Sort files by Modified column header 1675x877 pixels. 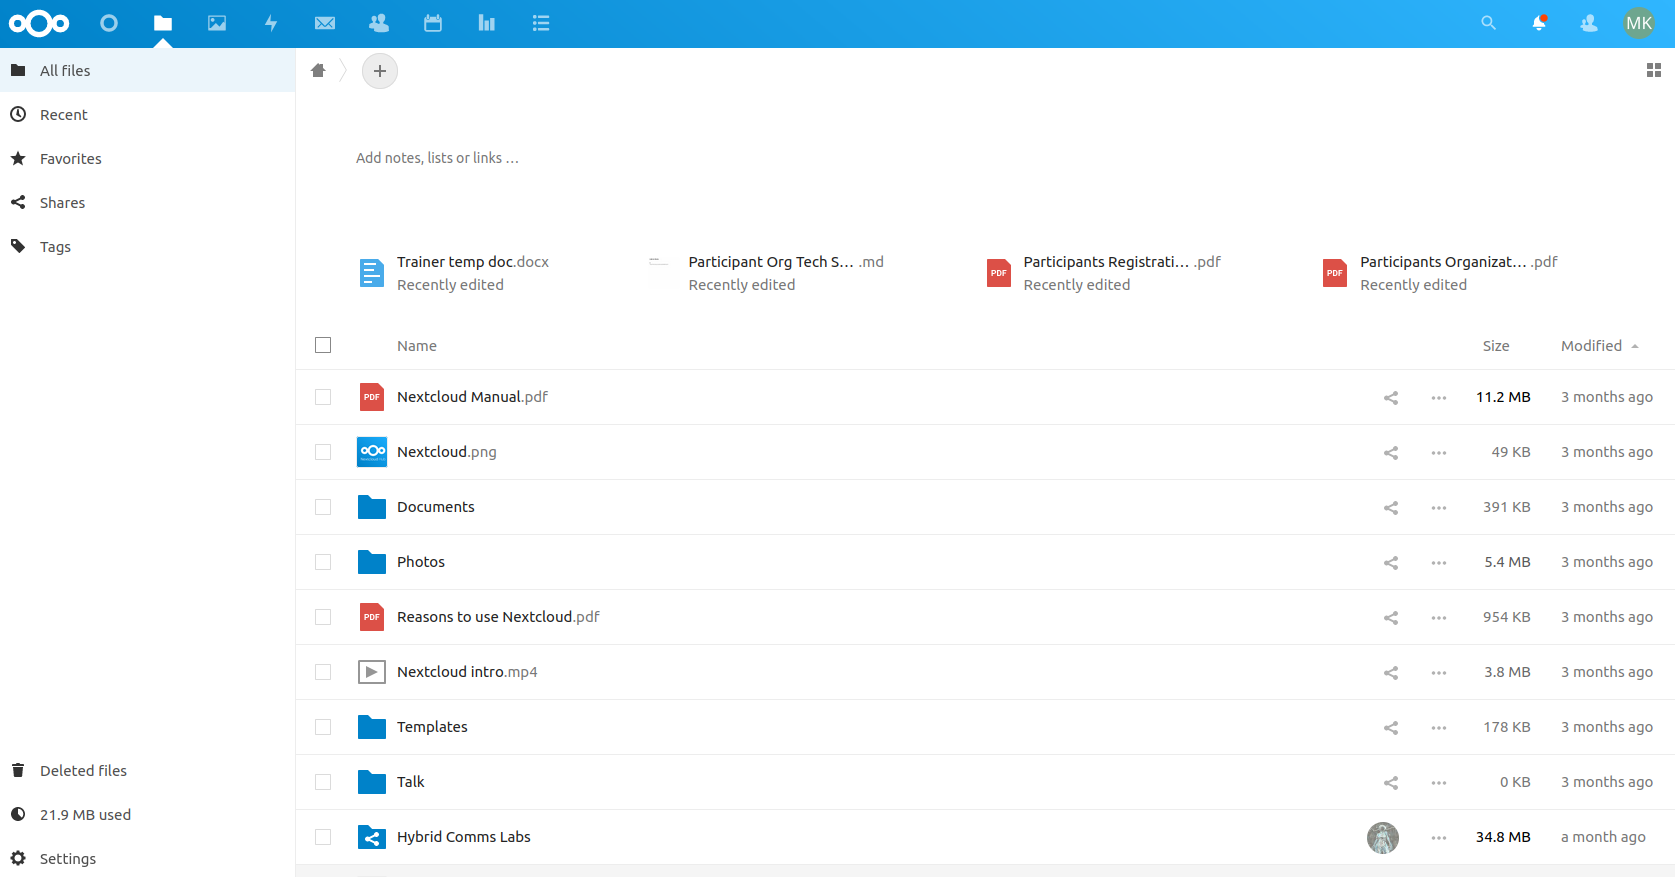(x=1591, y=346)
